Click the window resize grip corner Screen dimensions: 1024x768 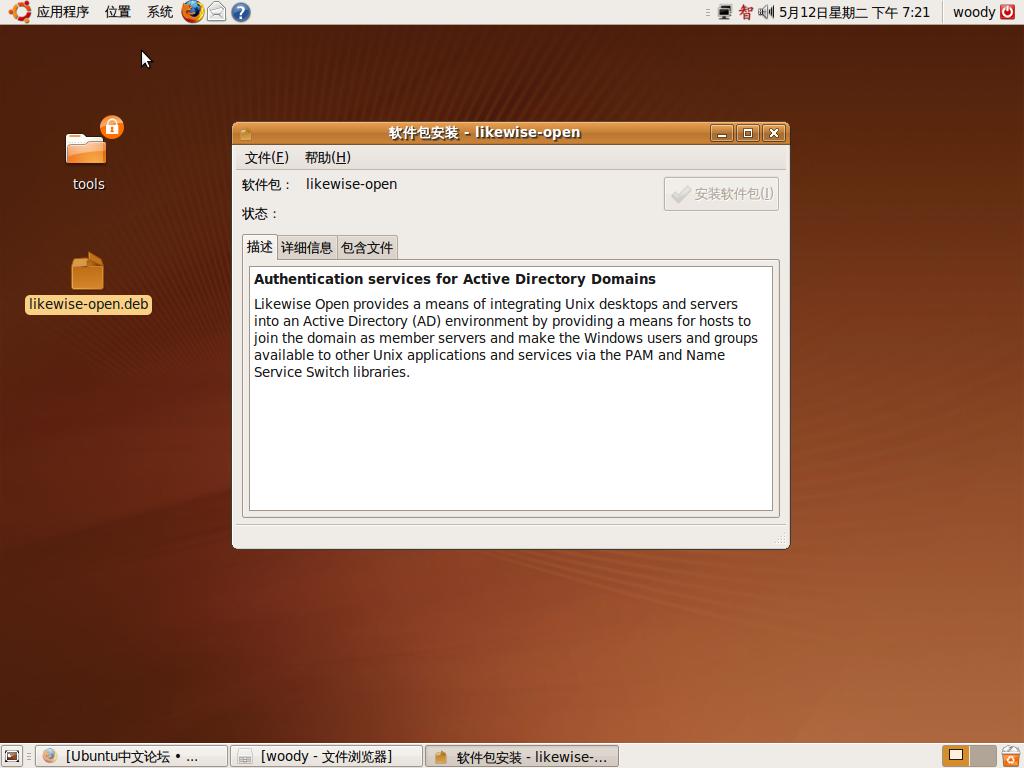pyautogui.click(x=780, y=539)
